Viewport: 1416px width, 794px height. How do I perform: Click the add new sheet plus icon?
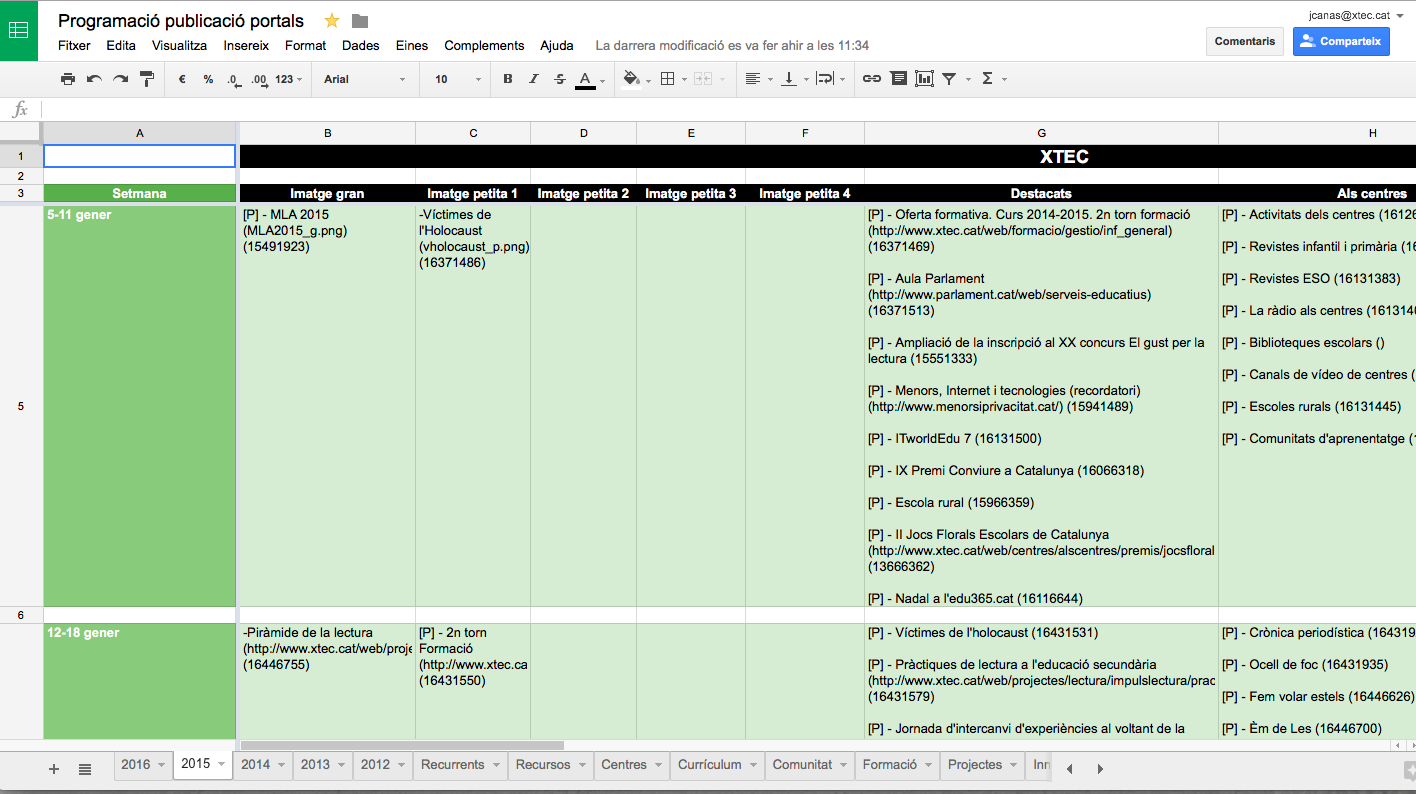click(54, 769)
